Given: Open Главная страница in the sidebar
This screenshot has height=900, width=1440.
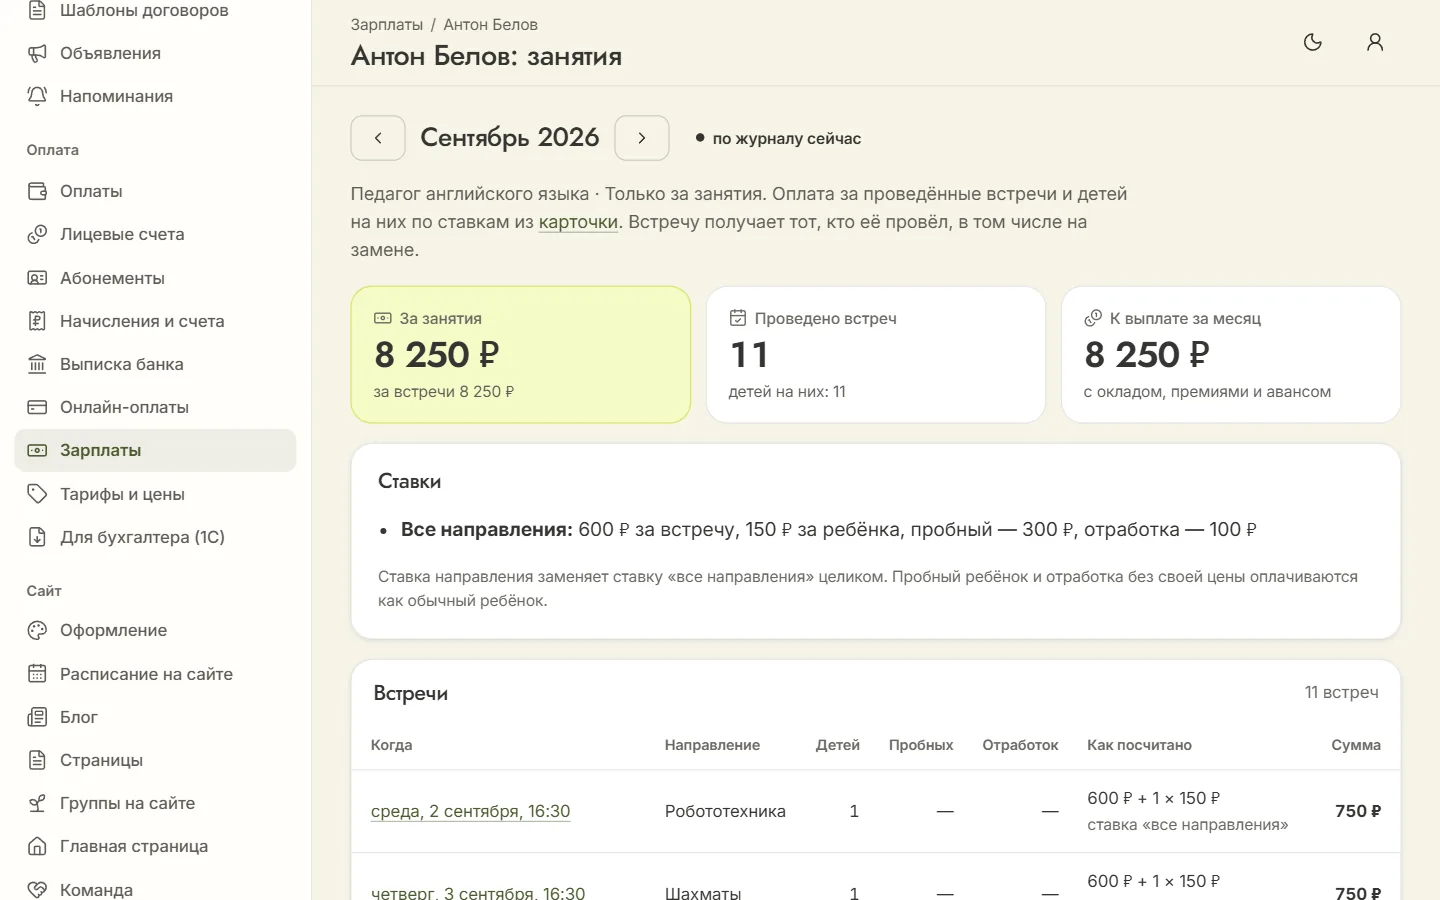Looking at the screenshot, I should (x=155, y=846).
